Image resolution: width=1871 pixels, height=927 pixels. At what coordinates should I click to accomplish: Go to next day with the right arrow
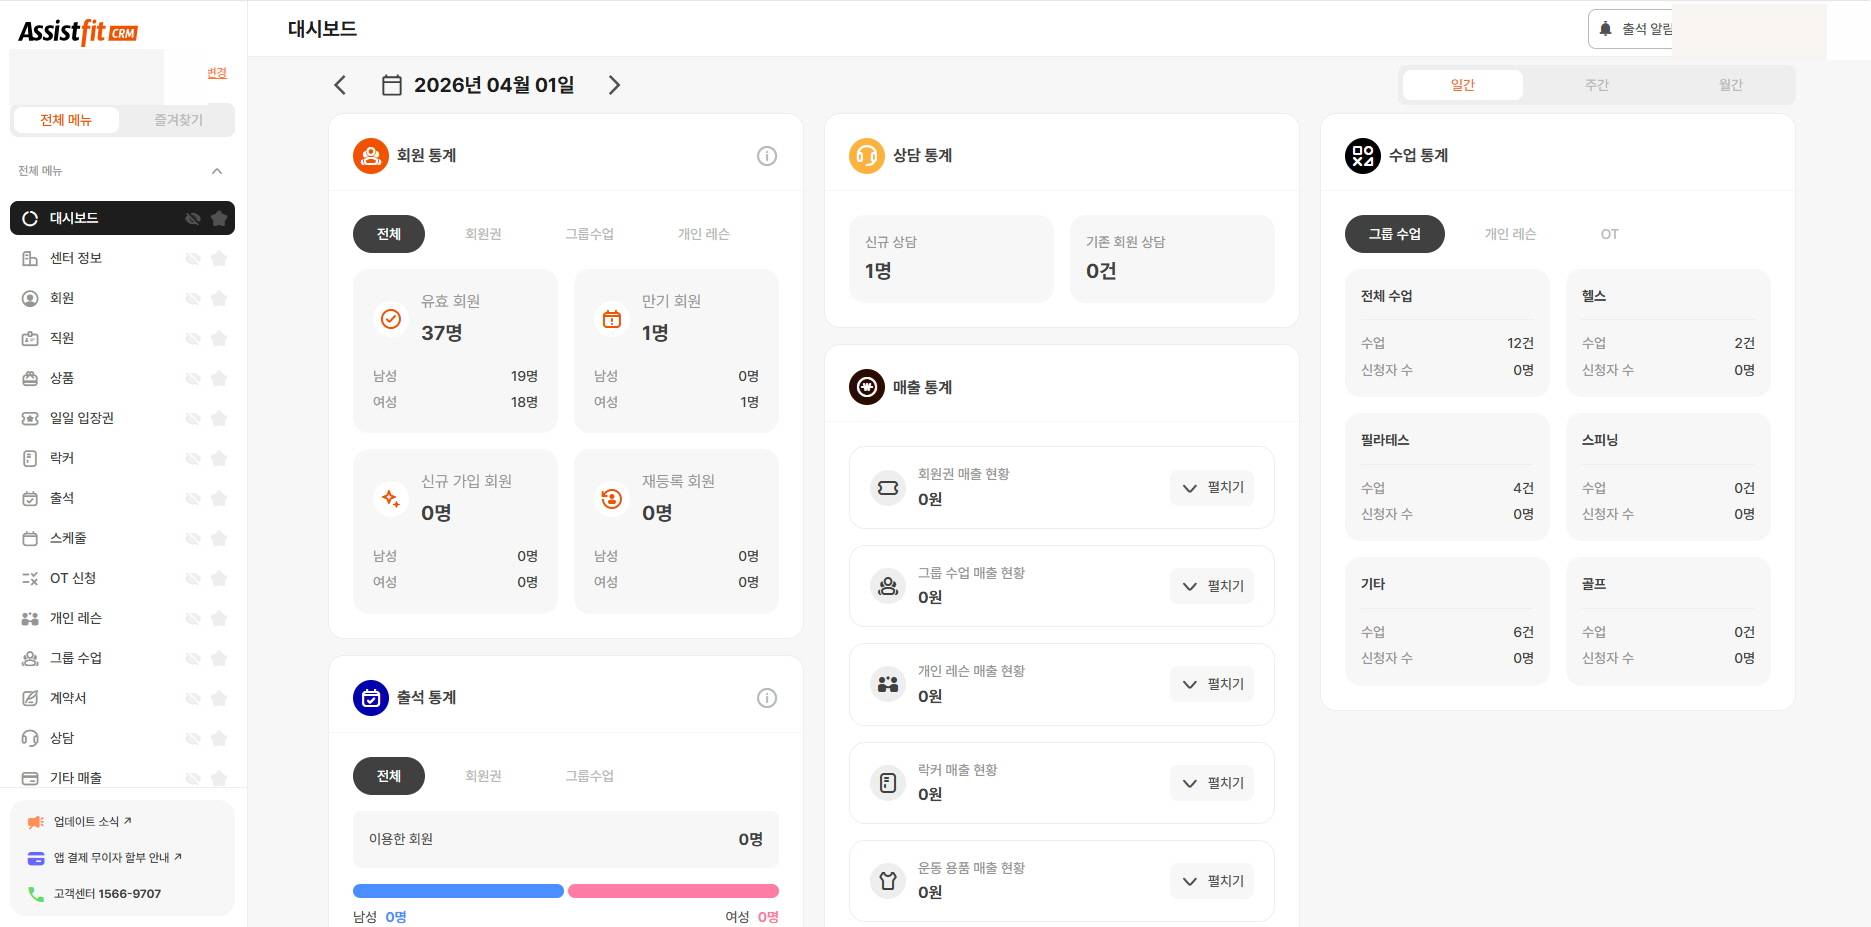click(614, 85)
